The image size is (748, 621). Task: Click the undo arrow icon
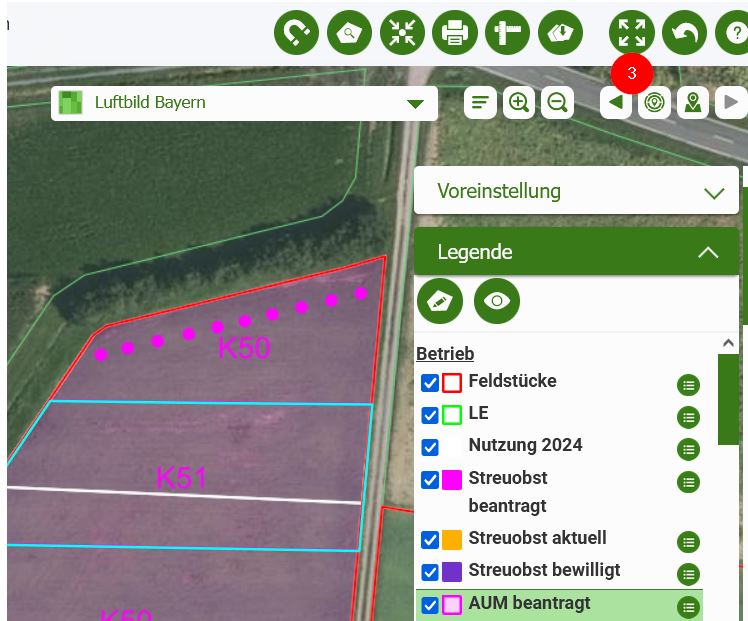point(684,33)
